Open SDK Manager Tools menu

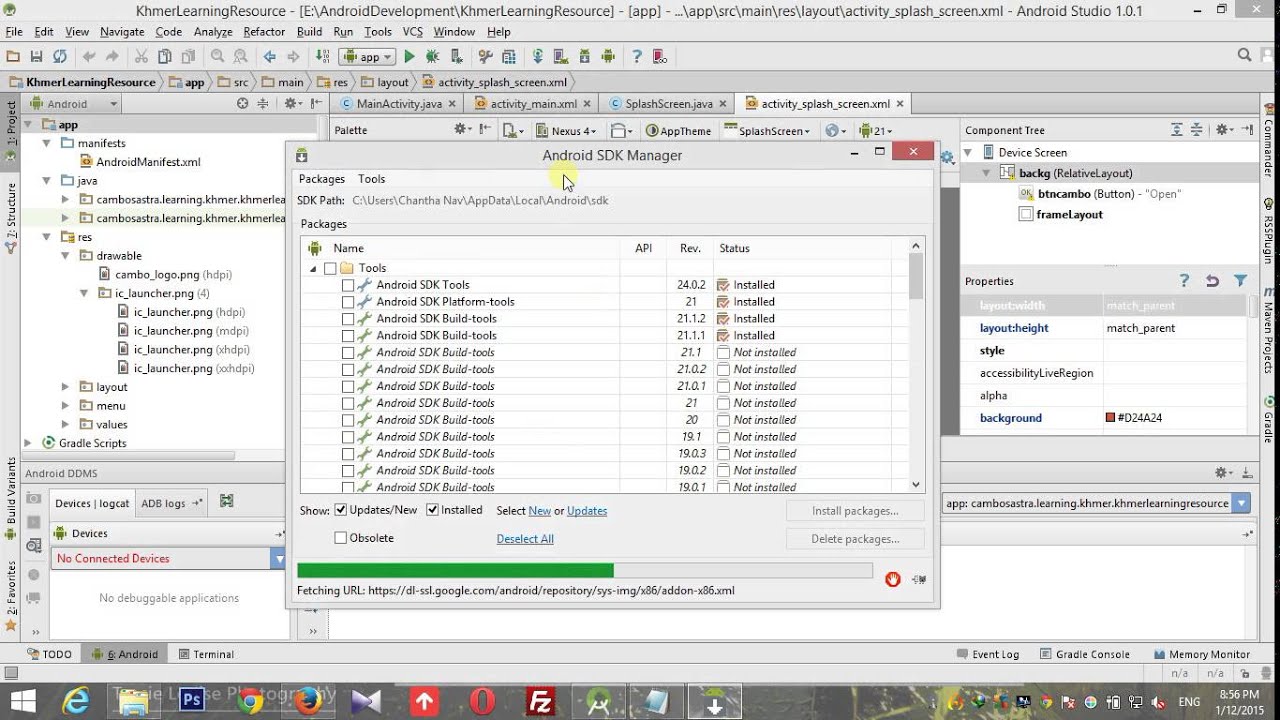pyautogui.click(x=371, y=179)
